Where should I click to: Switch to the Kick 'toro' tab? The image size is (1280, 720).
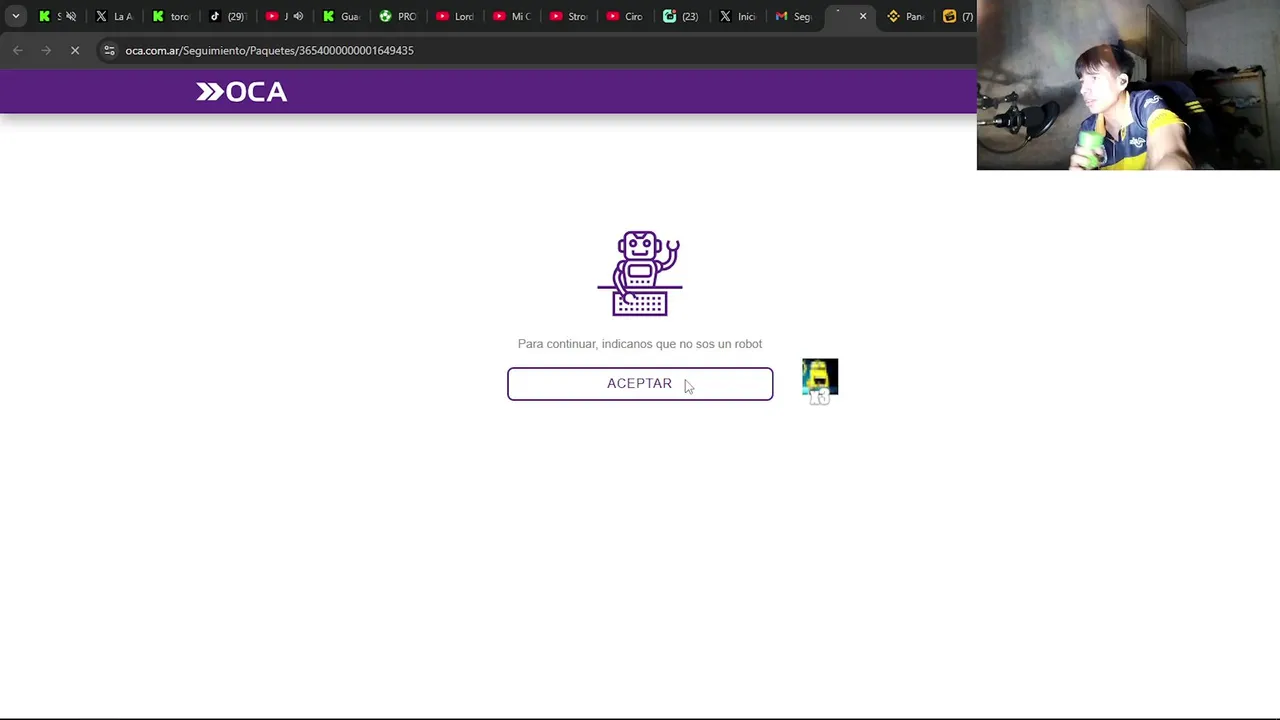coord(172,16)
